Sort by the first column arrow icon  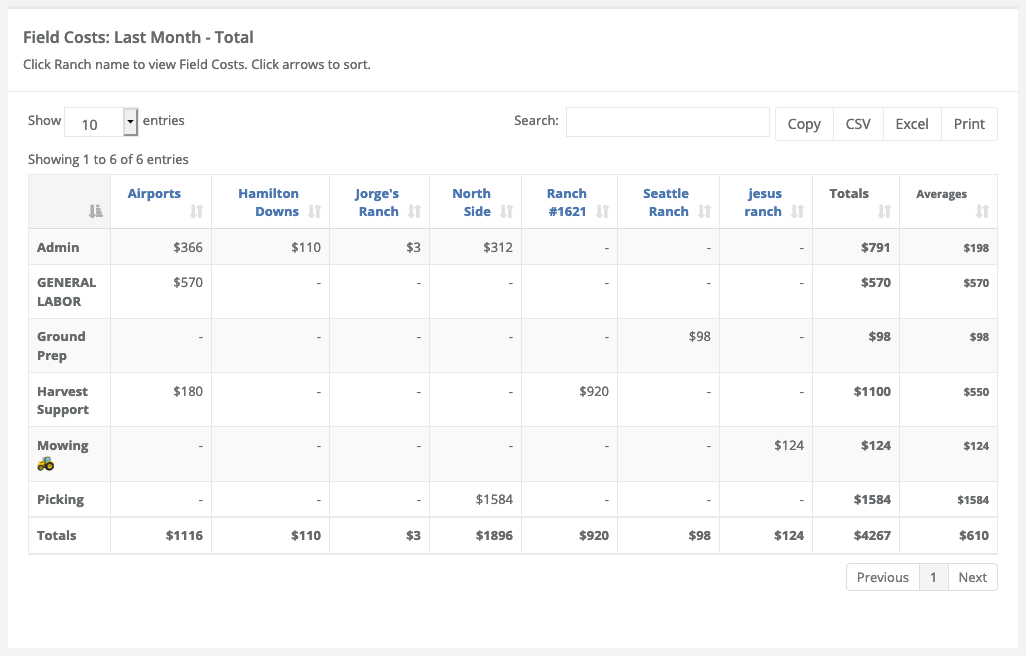point(96,211)
